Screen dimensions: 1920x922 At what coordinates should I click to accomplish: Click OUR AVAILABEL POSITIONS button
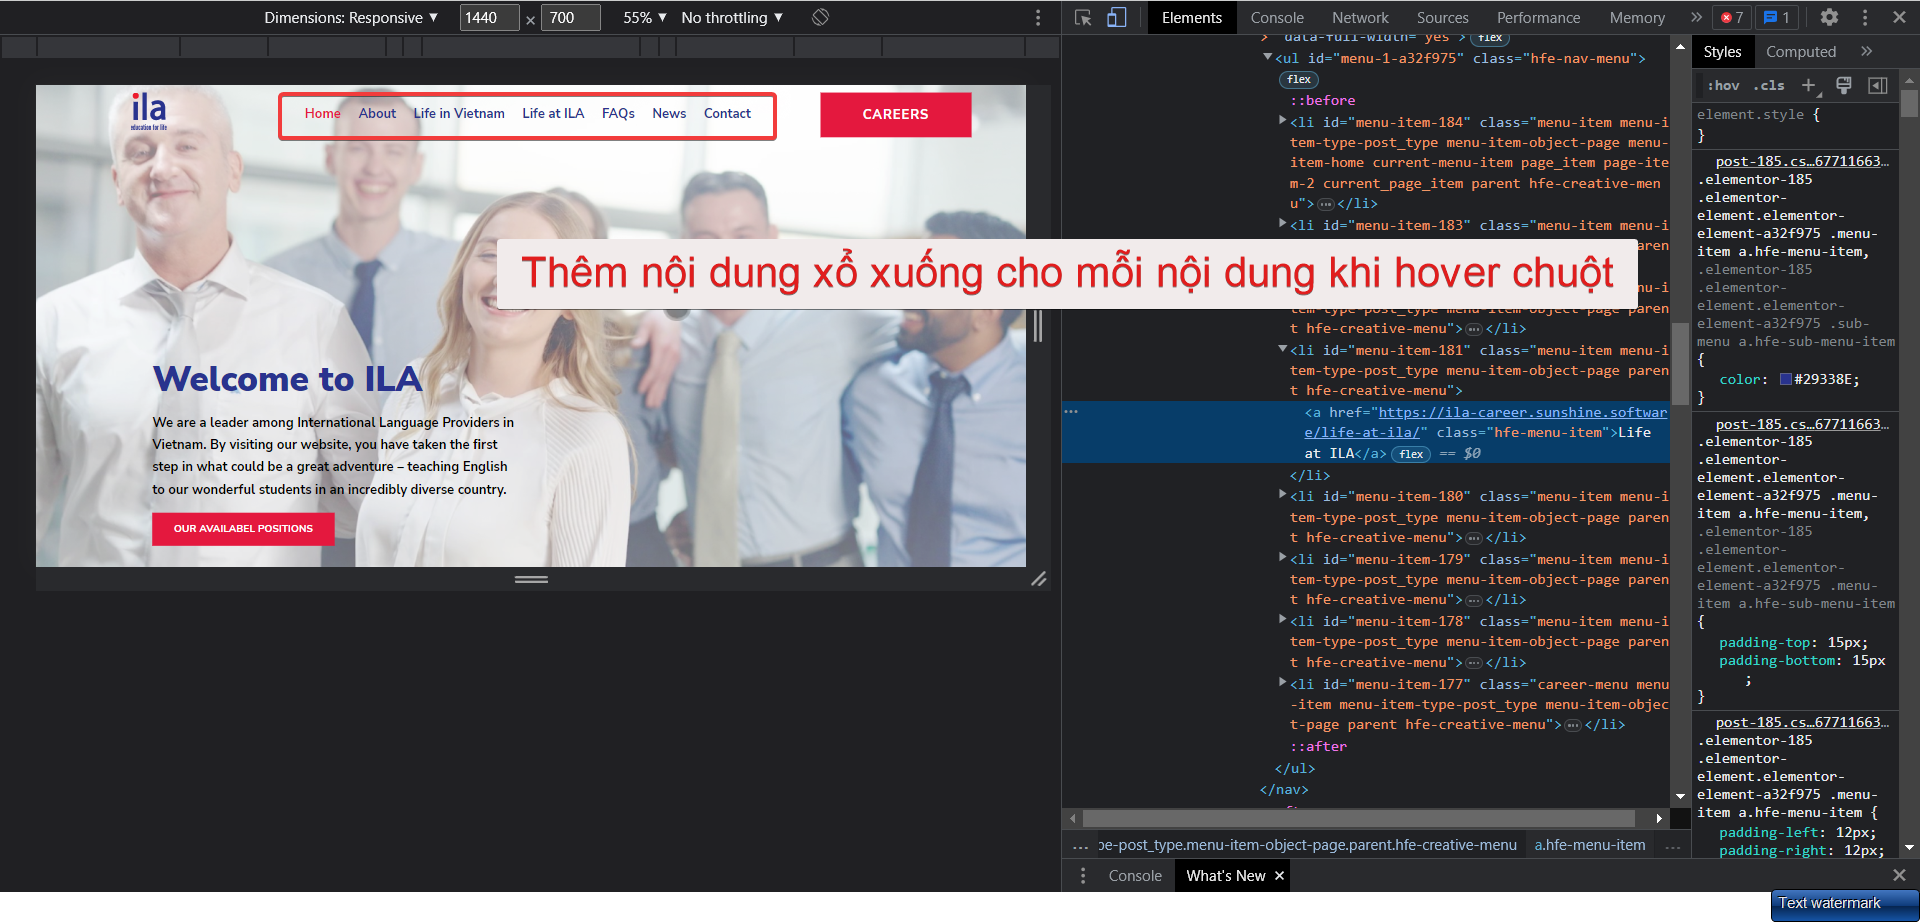[243, 528]
